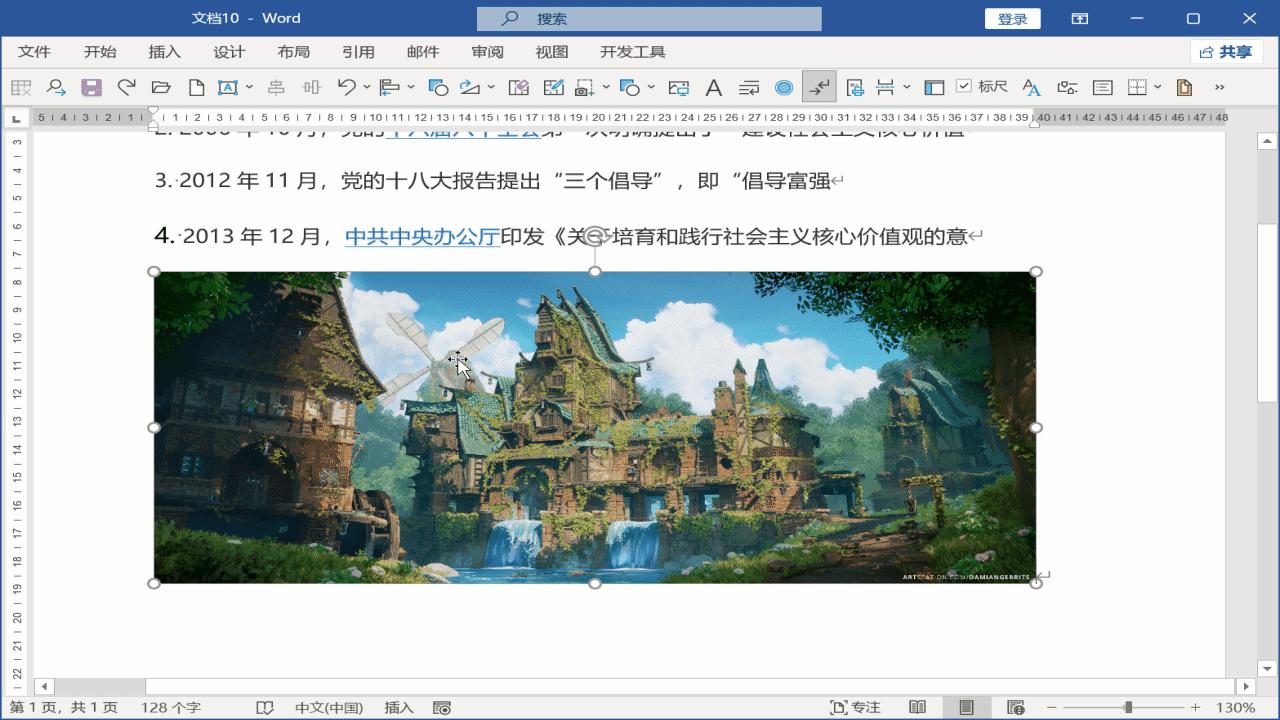The height and width of the screenshot is (720, 1280).
Task: Open Ribbon Display Options button
Action: click(x=1080, y=19)
